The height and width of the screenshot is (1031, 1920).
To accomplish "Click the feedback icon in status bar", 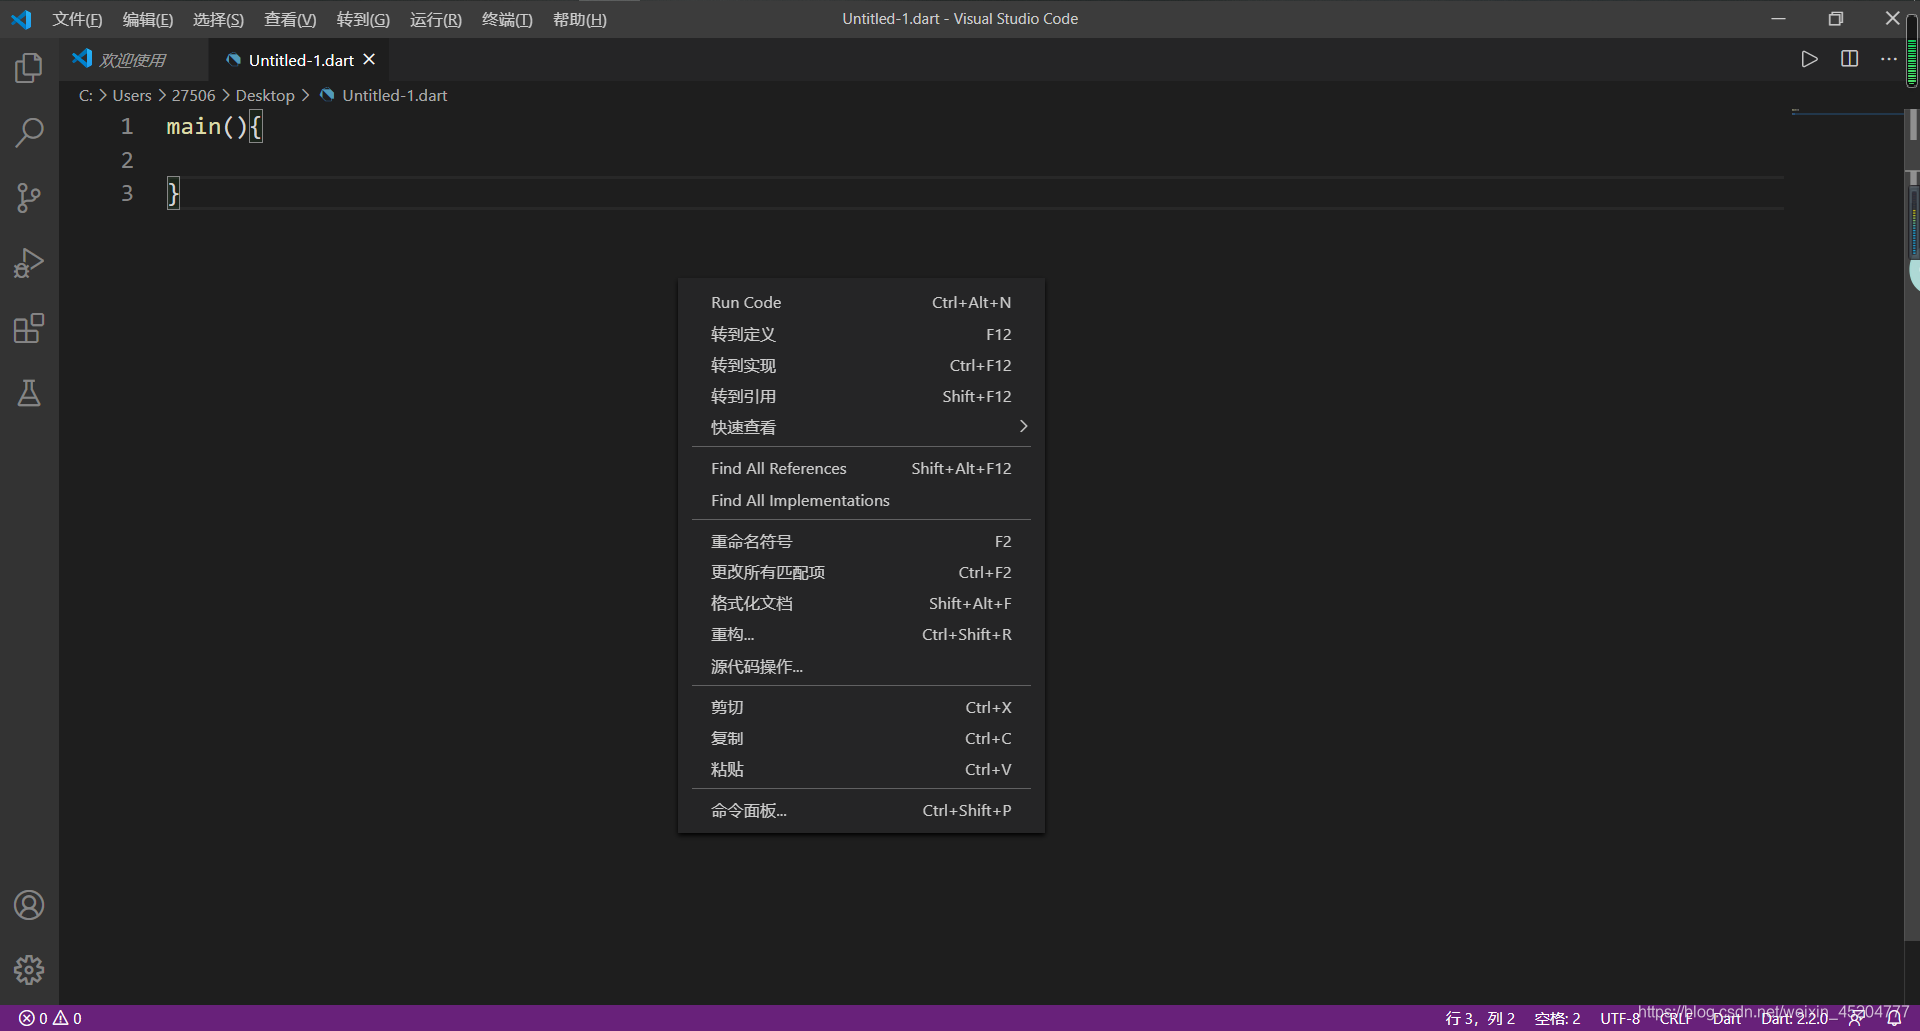I will [x=1857, y=1018].
